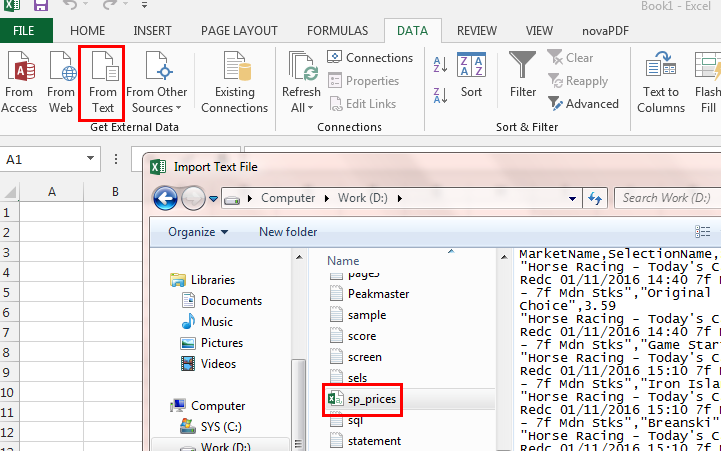Click the Search Work (D:) field
This screenshot has width=721, height=451.
click(668, 198)
